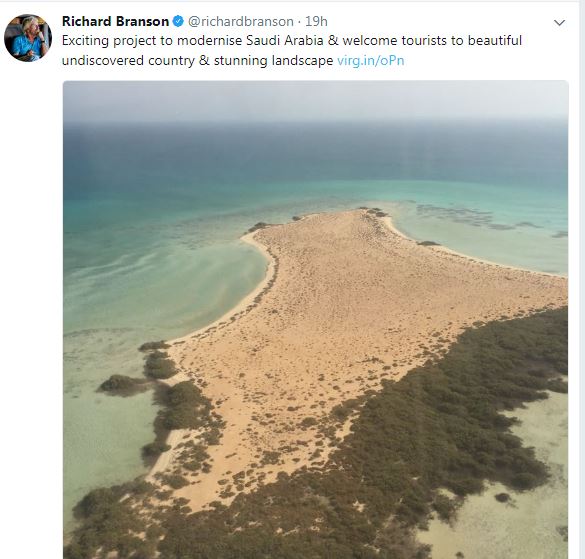Click the ampersand after 'Saudi Arabia'
The height and width of the screenshot is (559, 585).
click(x=332, y=41)
